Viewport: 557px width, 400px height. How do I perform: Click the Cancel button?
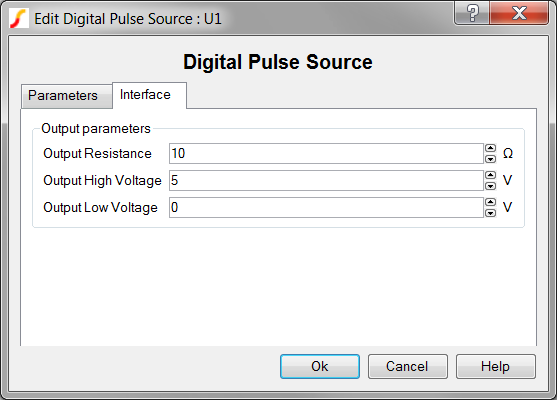407,366
